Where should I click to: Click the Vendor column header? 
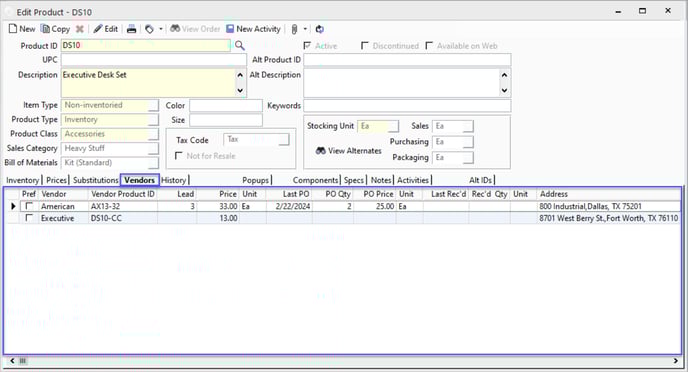pyautogui.click(x=64, y=194)
